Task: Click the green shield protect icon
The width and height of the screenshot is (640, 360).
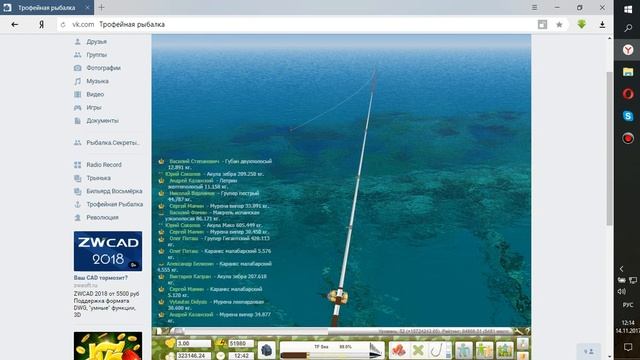Action: point(582,24)
